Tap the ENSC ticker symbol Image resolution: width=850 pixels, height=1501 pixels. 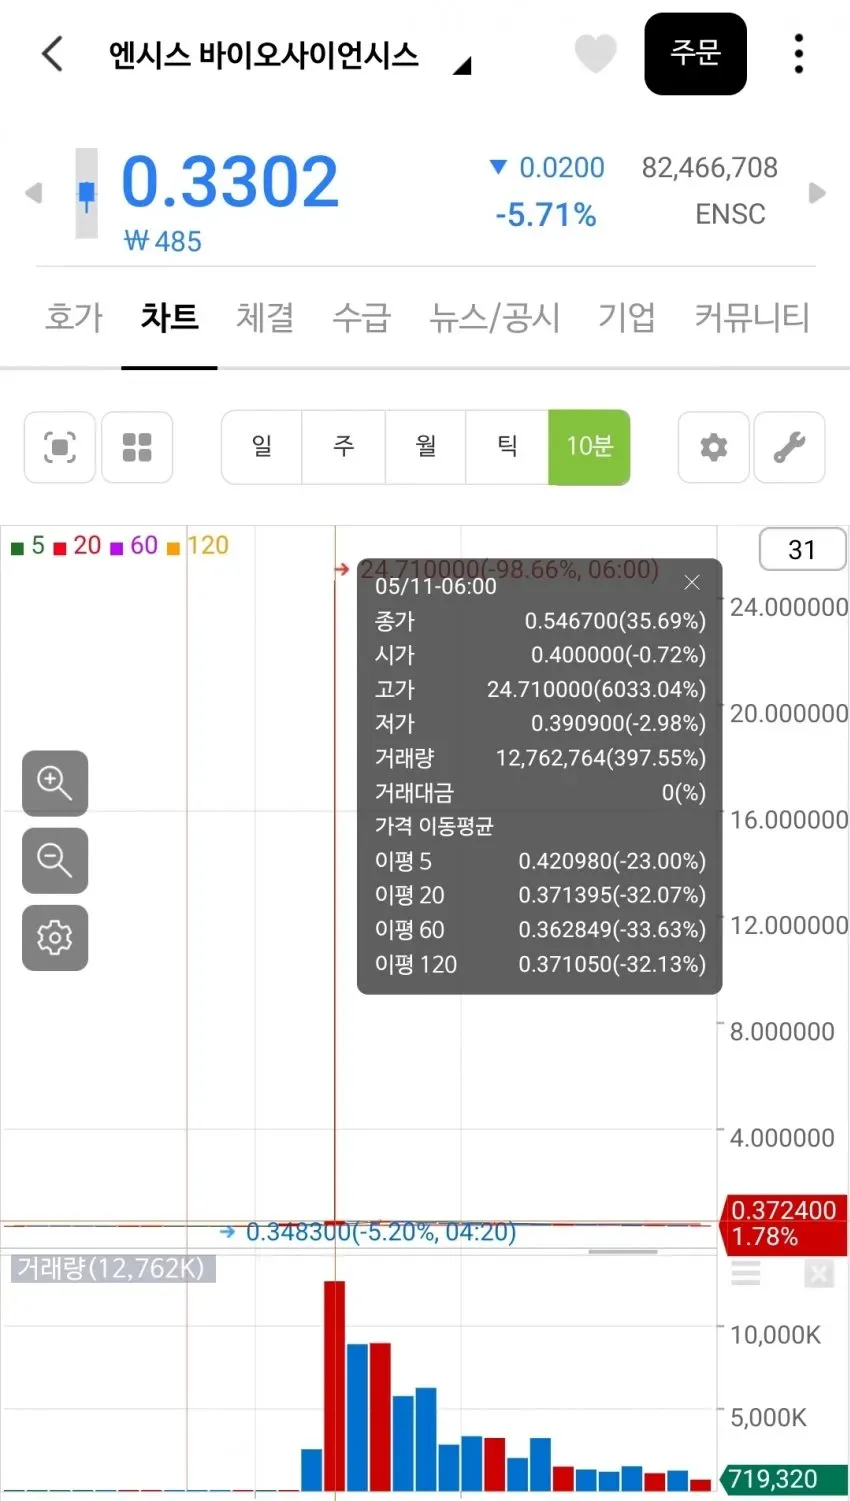pyautogui.click(x=730, y=214)
